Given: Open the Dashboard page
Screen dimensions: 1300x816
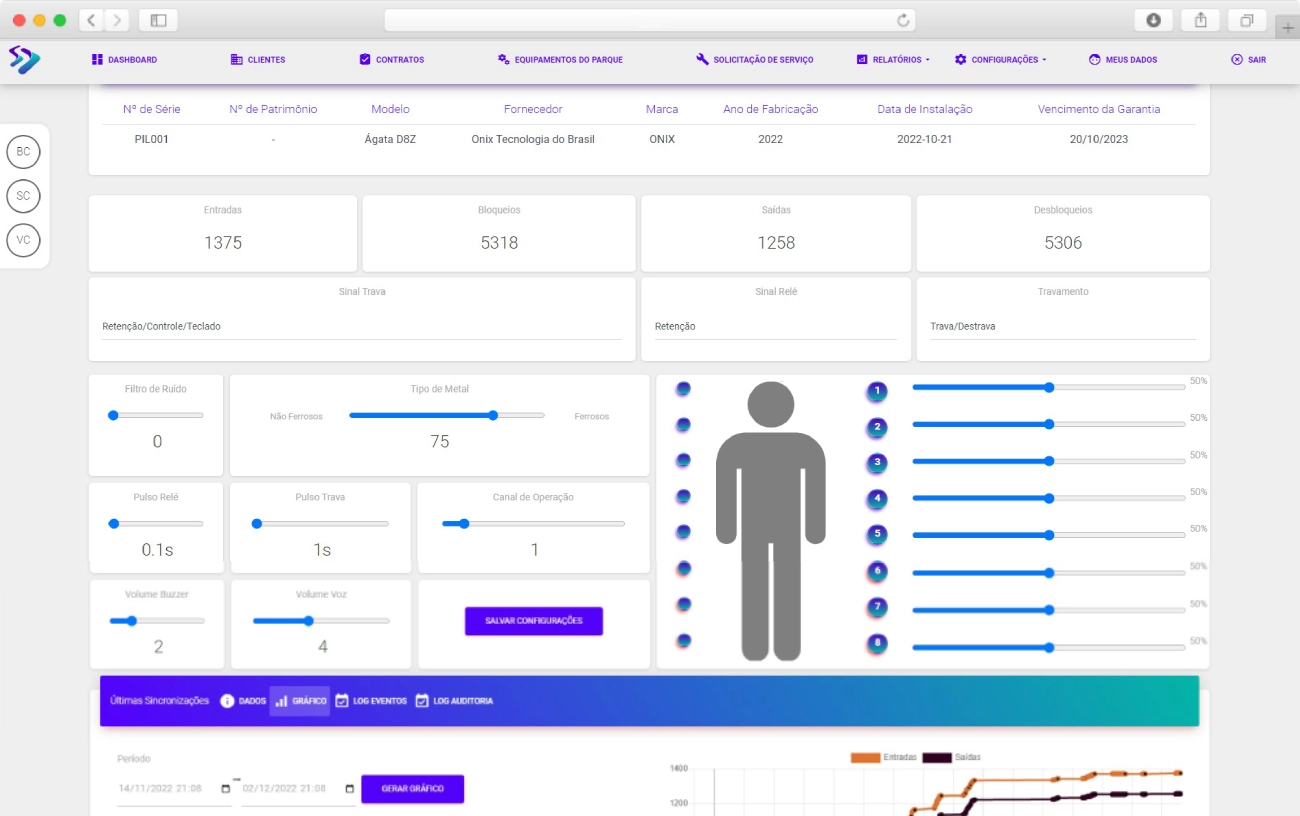Looking at the screenshot, I should pos(124,60).
